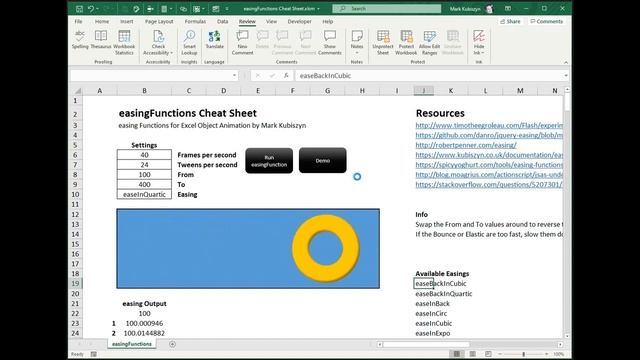Select the Easing cell with easeInQuartic
Screen dimensions: 640x360
click(144, 195)
